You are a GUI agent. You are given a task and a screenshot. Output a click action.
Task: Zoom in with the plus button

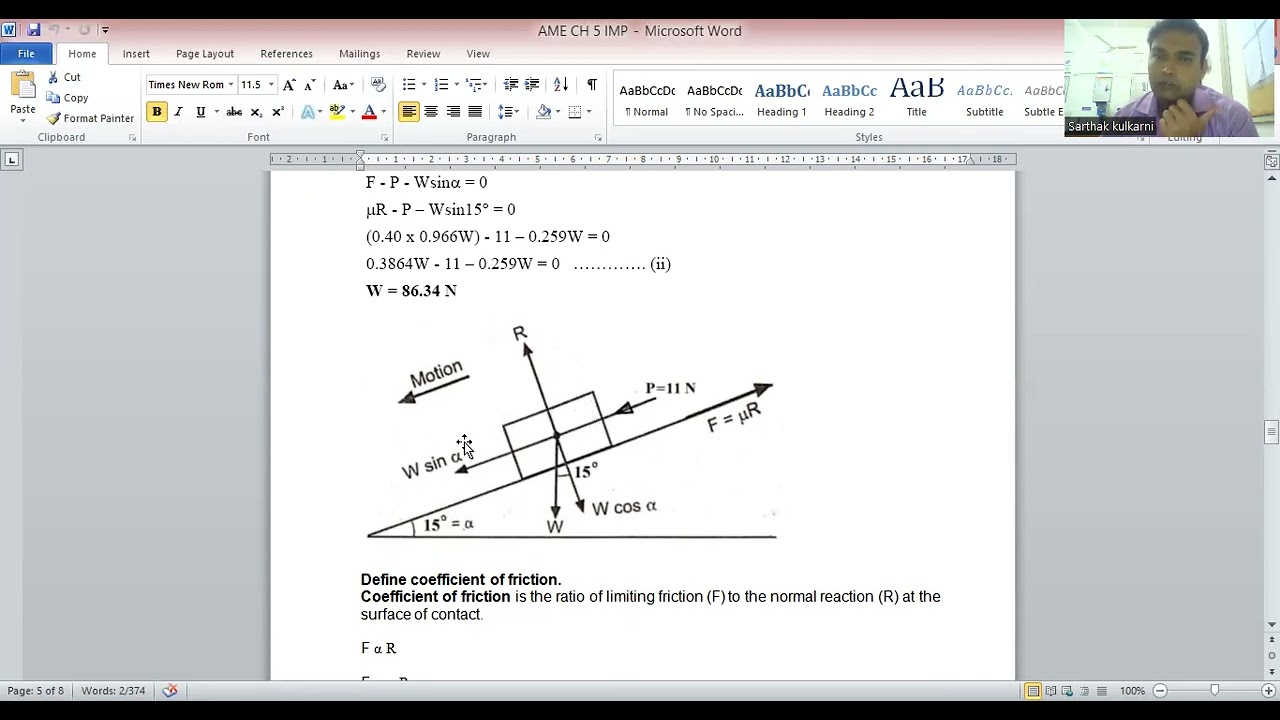1267,691
